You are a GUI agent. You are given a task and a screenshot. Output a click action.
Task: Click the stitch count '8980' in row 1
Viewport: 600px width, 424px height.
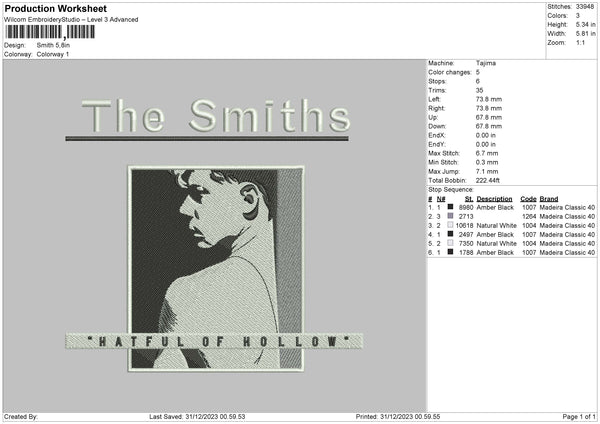click(466, 207)
